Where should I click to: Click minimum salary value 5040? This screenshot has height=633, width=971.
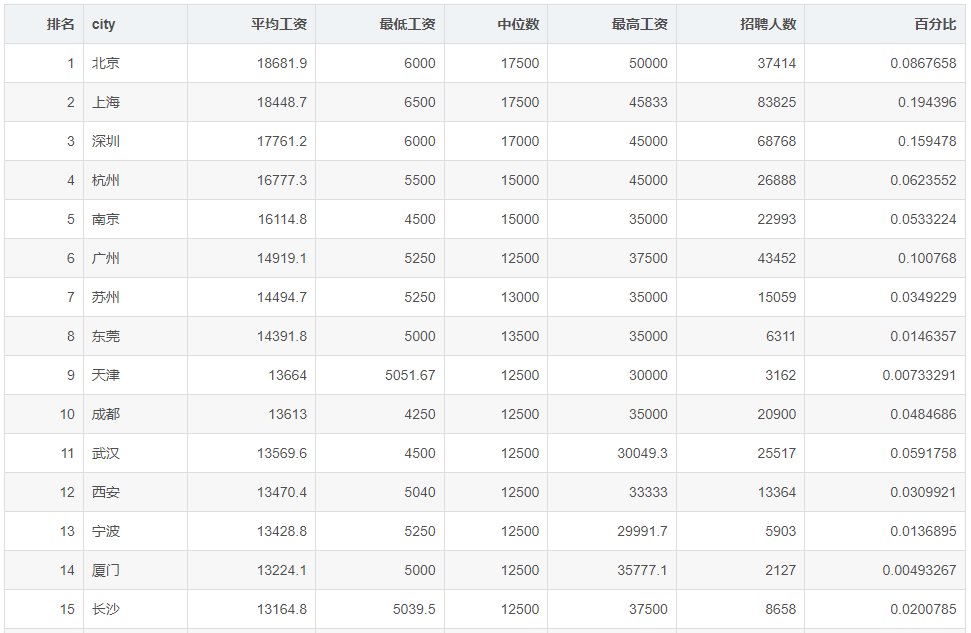(x=420, y=492)
